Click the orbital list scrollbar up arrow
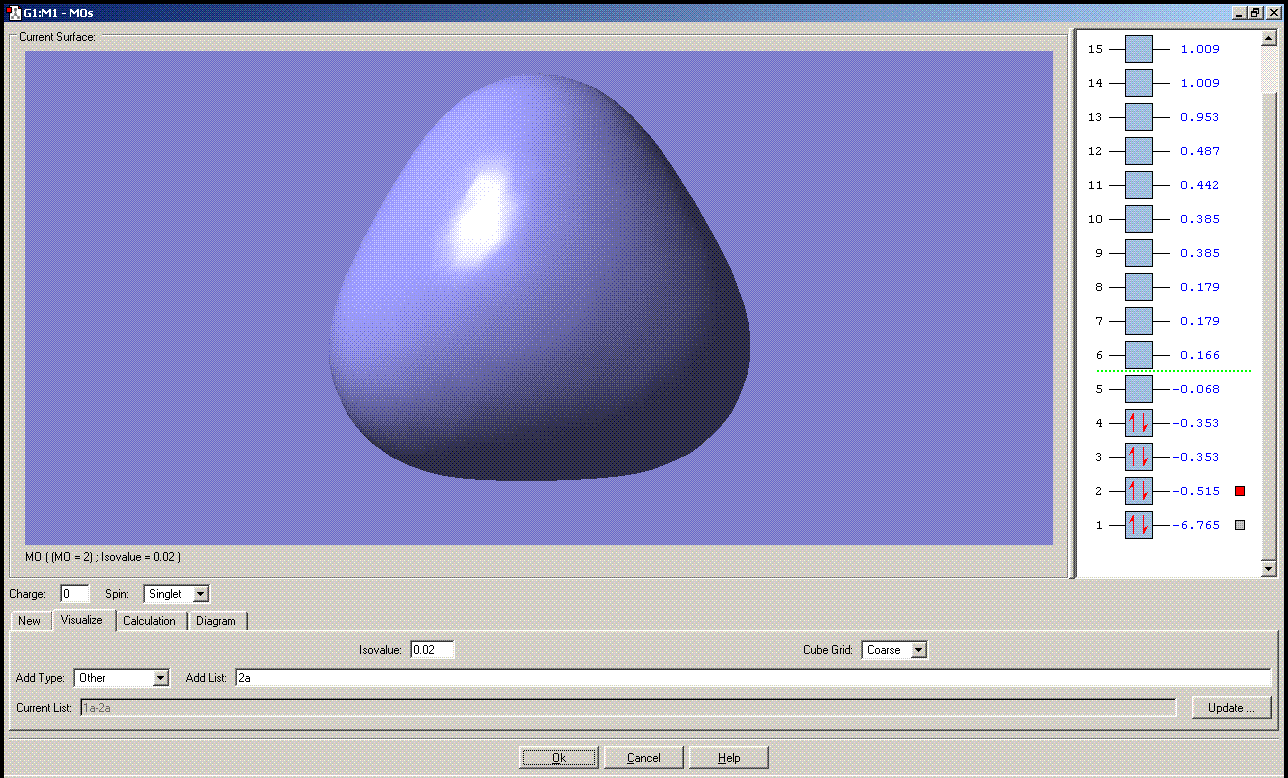 tap(1269, 39)
